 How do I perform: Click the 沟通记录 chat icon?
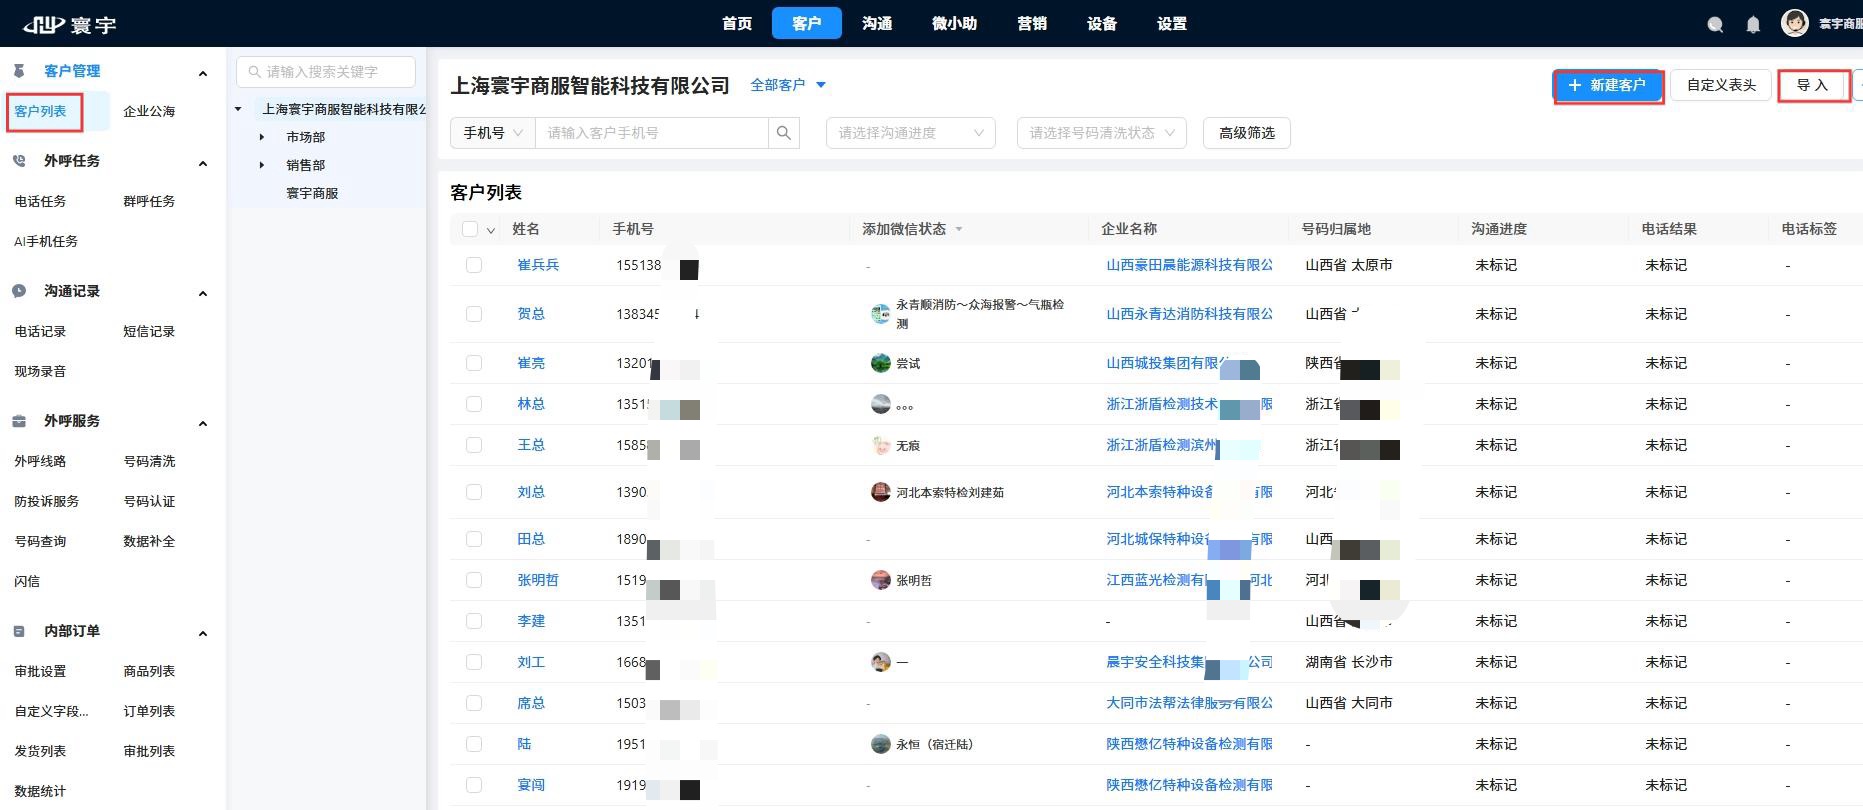(19, 291)
